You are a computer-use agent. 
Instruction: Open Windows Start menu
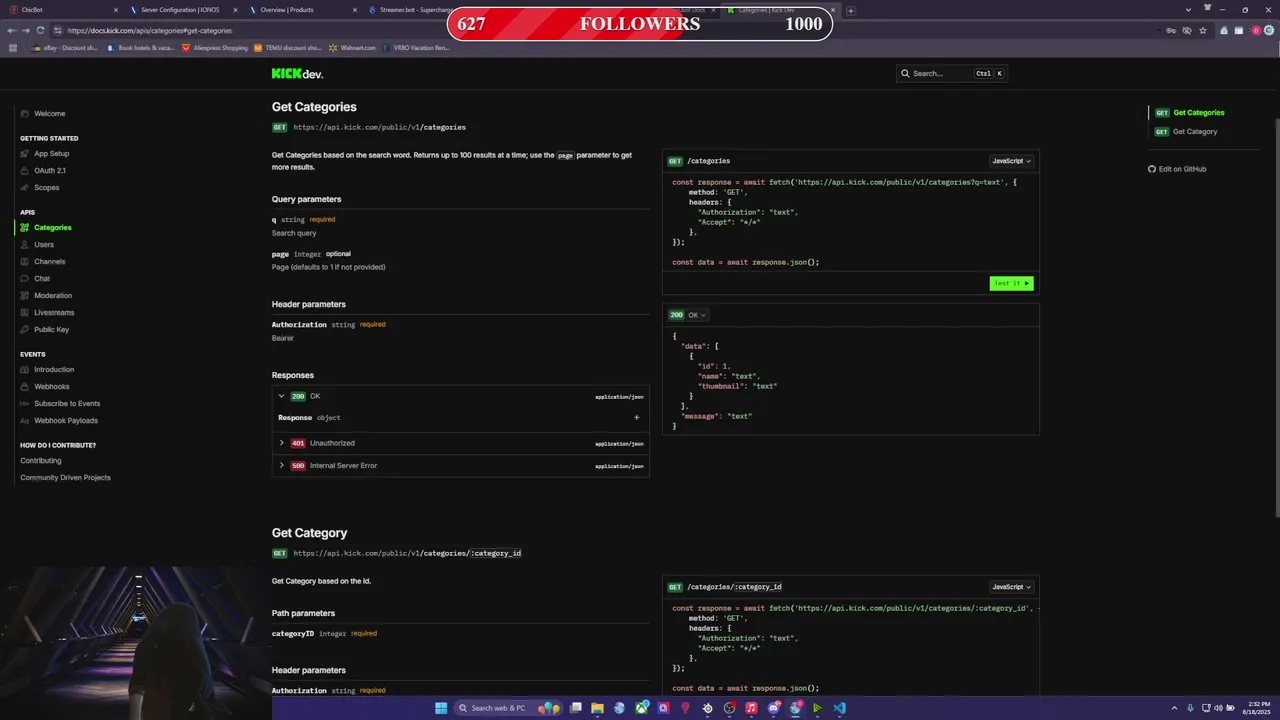441,708
